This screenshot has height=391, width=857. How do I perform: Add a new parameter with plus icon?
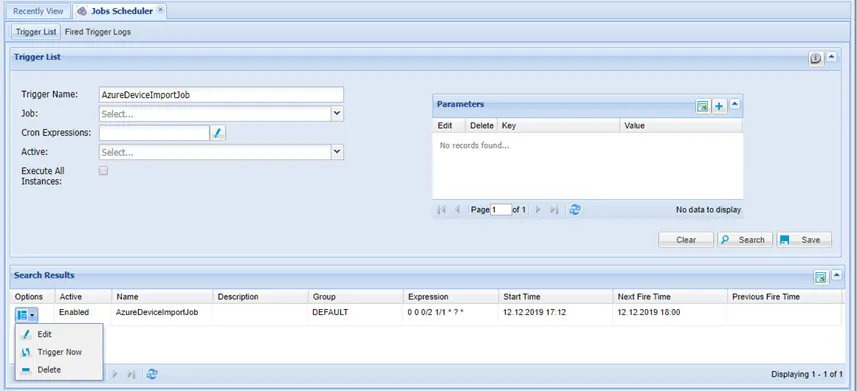tap(719, 107)
